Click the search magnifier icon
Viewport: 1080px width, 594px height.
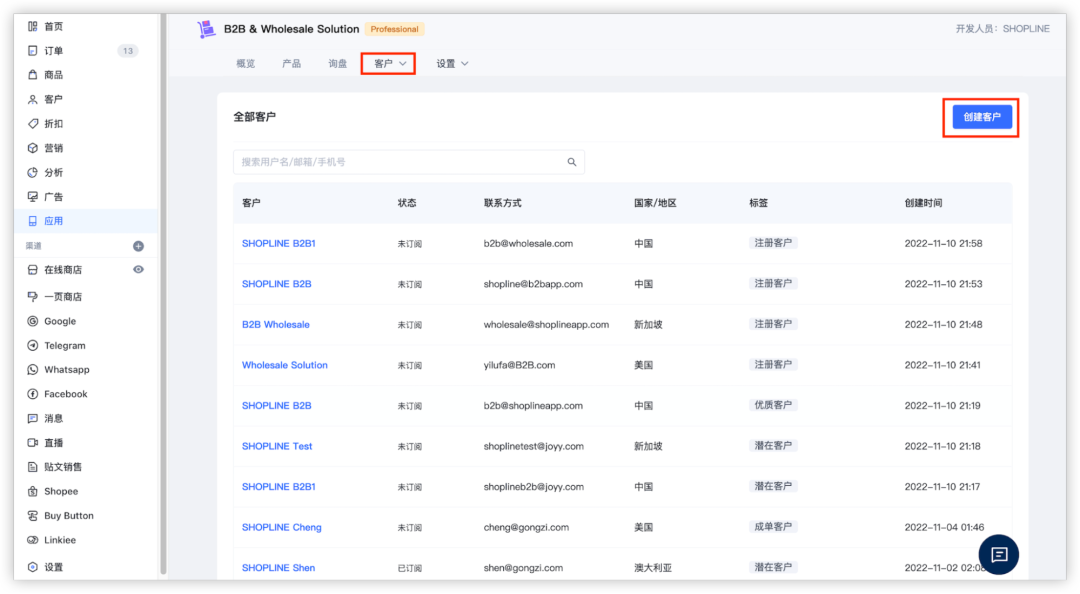(572, 162)
